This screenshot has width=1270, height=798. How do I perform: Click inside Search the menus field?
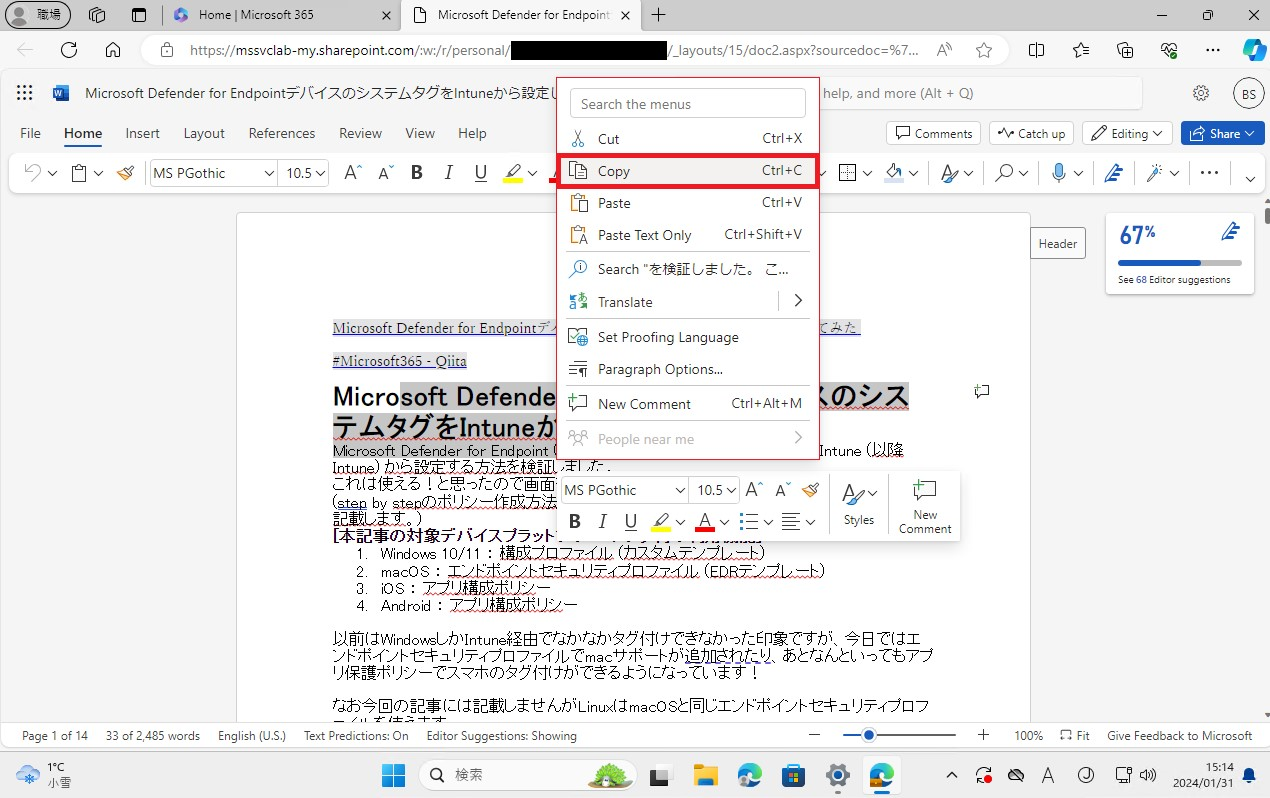688,104
